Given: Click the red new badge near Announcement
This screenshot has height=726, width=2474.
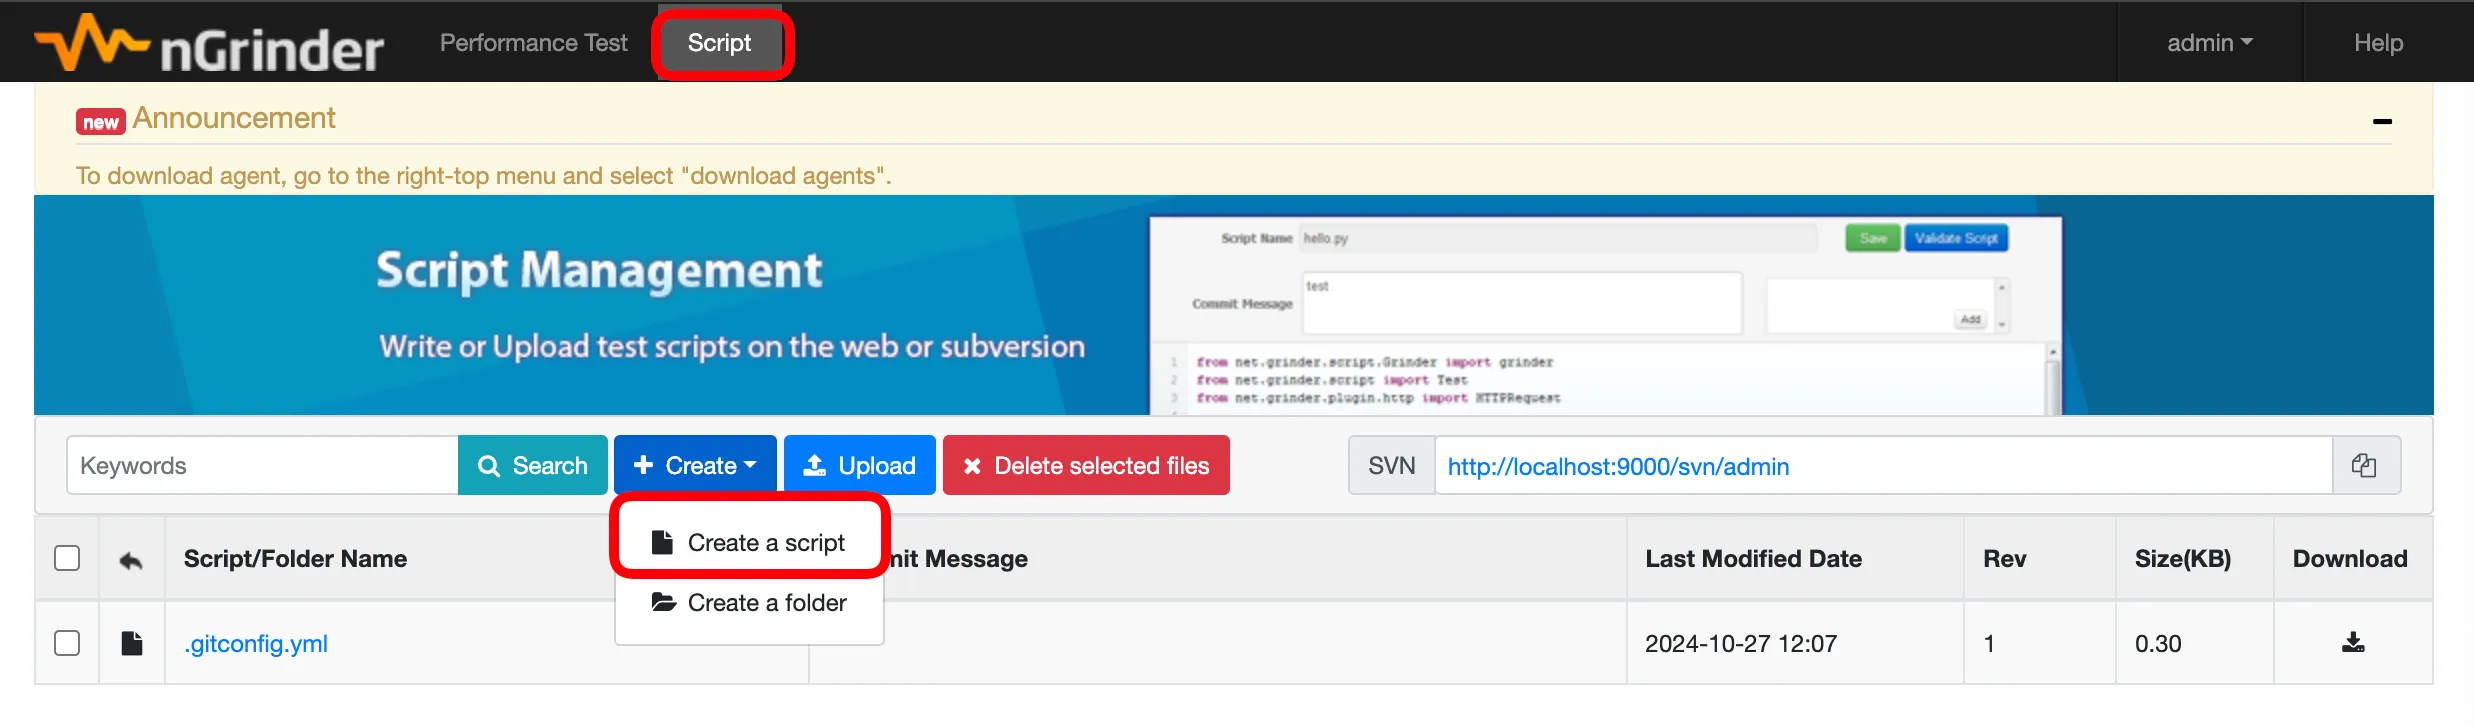Looking at the screenshot, I should (x=100, y=122).
